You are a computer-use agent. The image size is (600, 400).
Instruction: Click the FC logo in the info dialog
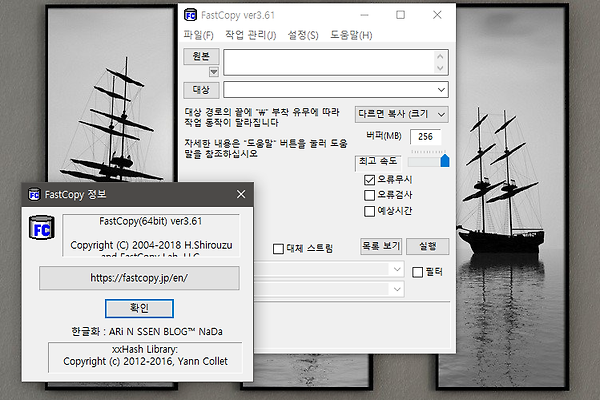point(41,230)
